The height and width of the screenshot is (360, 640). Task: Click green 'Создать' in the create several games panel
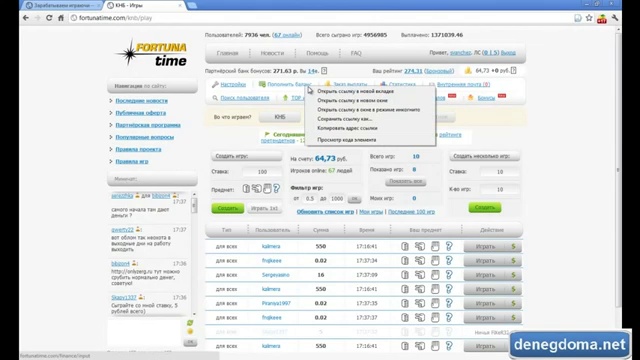(x=484, y=207)
